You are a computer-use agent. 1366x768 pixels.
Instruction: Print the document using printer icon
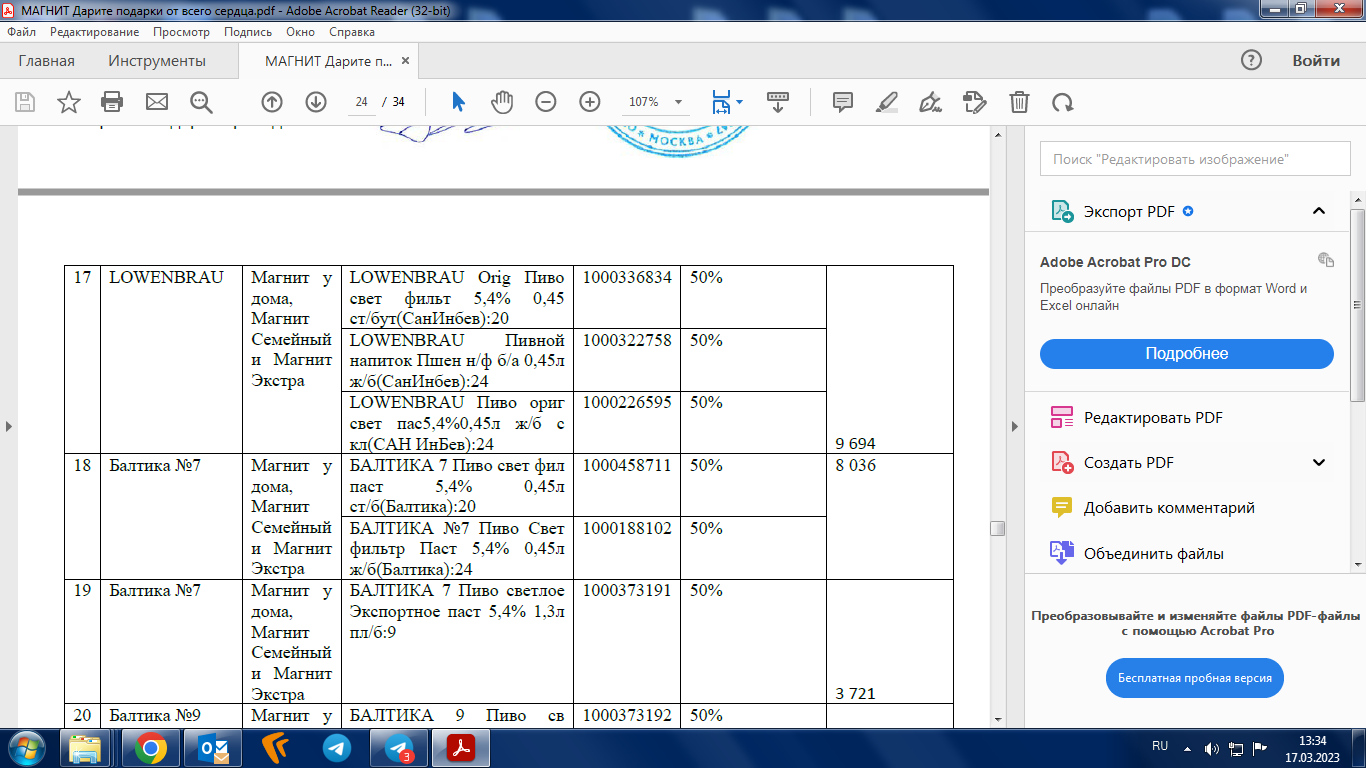click(x=112, y=102)
